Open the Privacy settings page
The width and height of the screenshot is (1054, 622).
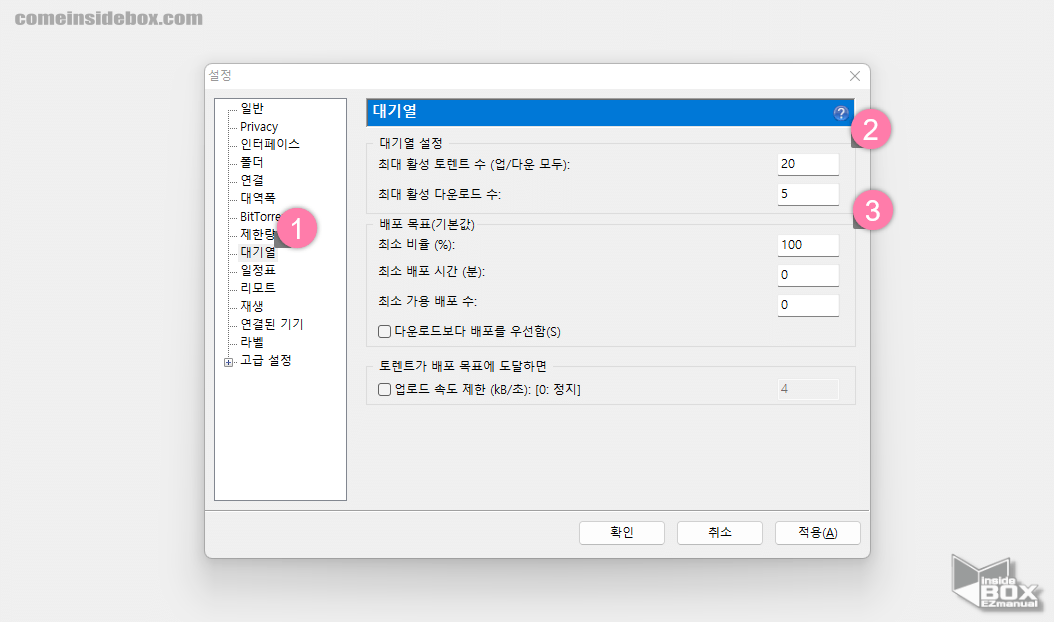pos(259,126)
